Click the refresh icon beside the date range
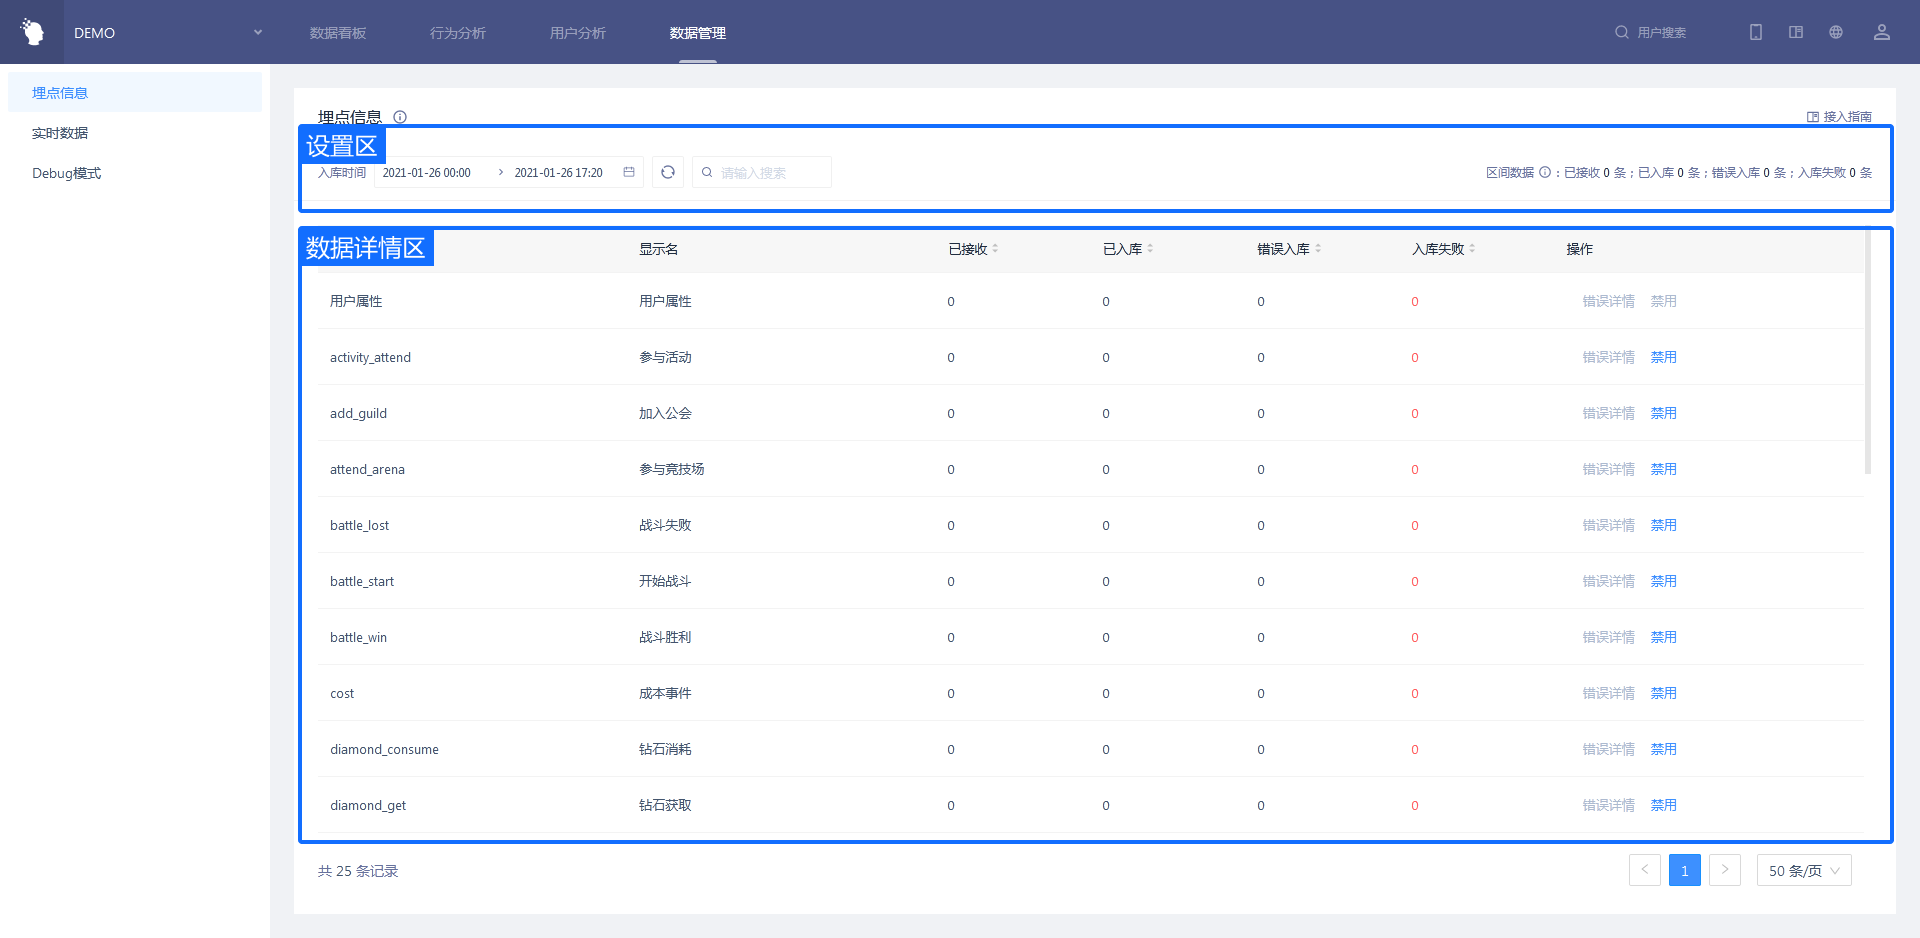Screen dimensions: 1920x938 click(x=668, y=172)
